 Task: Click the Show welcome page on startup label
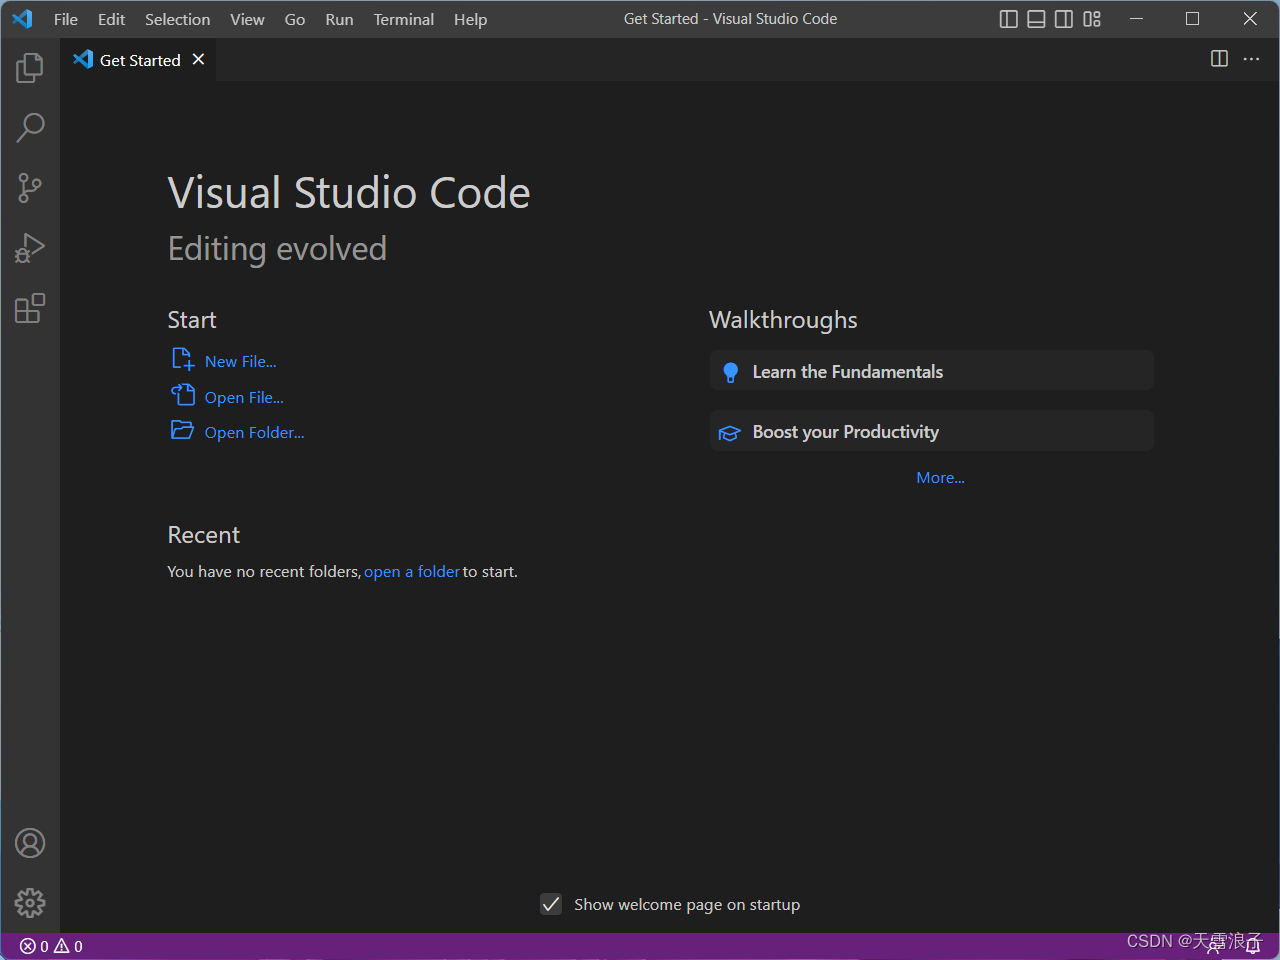coord(687,905)
